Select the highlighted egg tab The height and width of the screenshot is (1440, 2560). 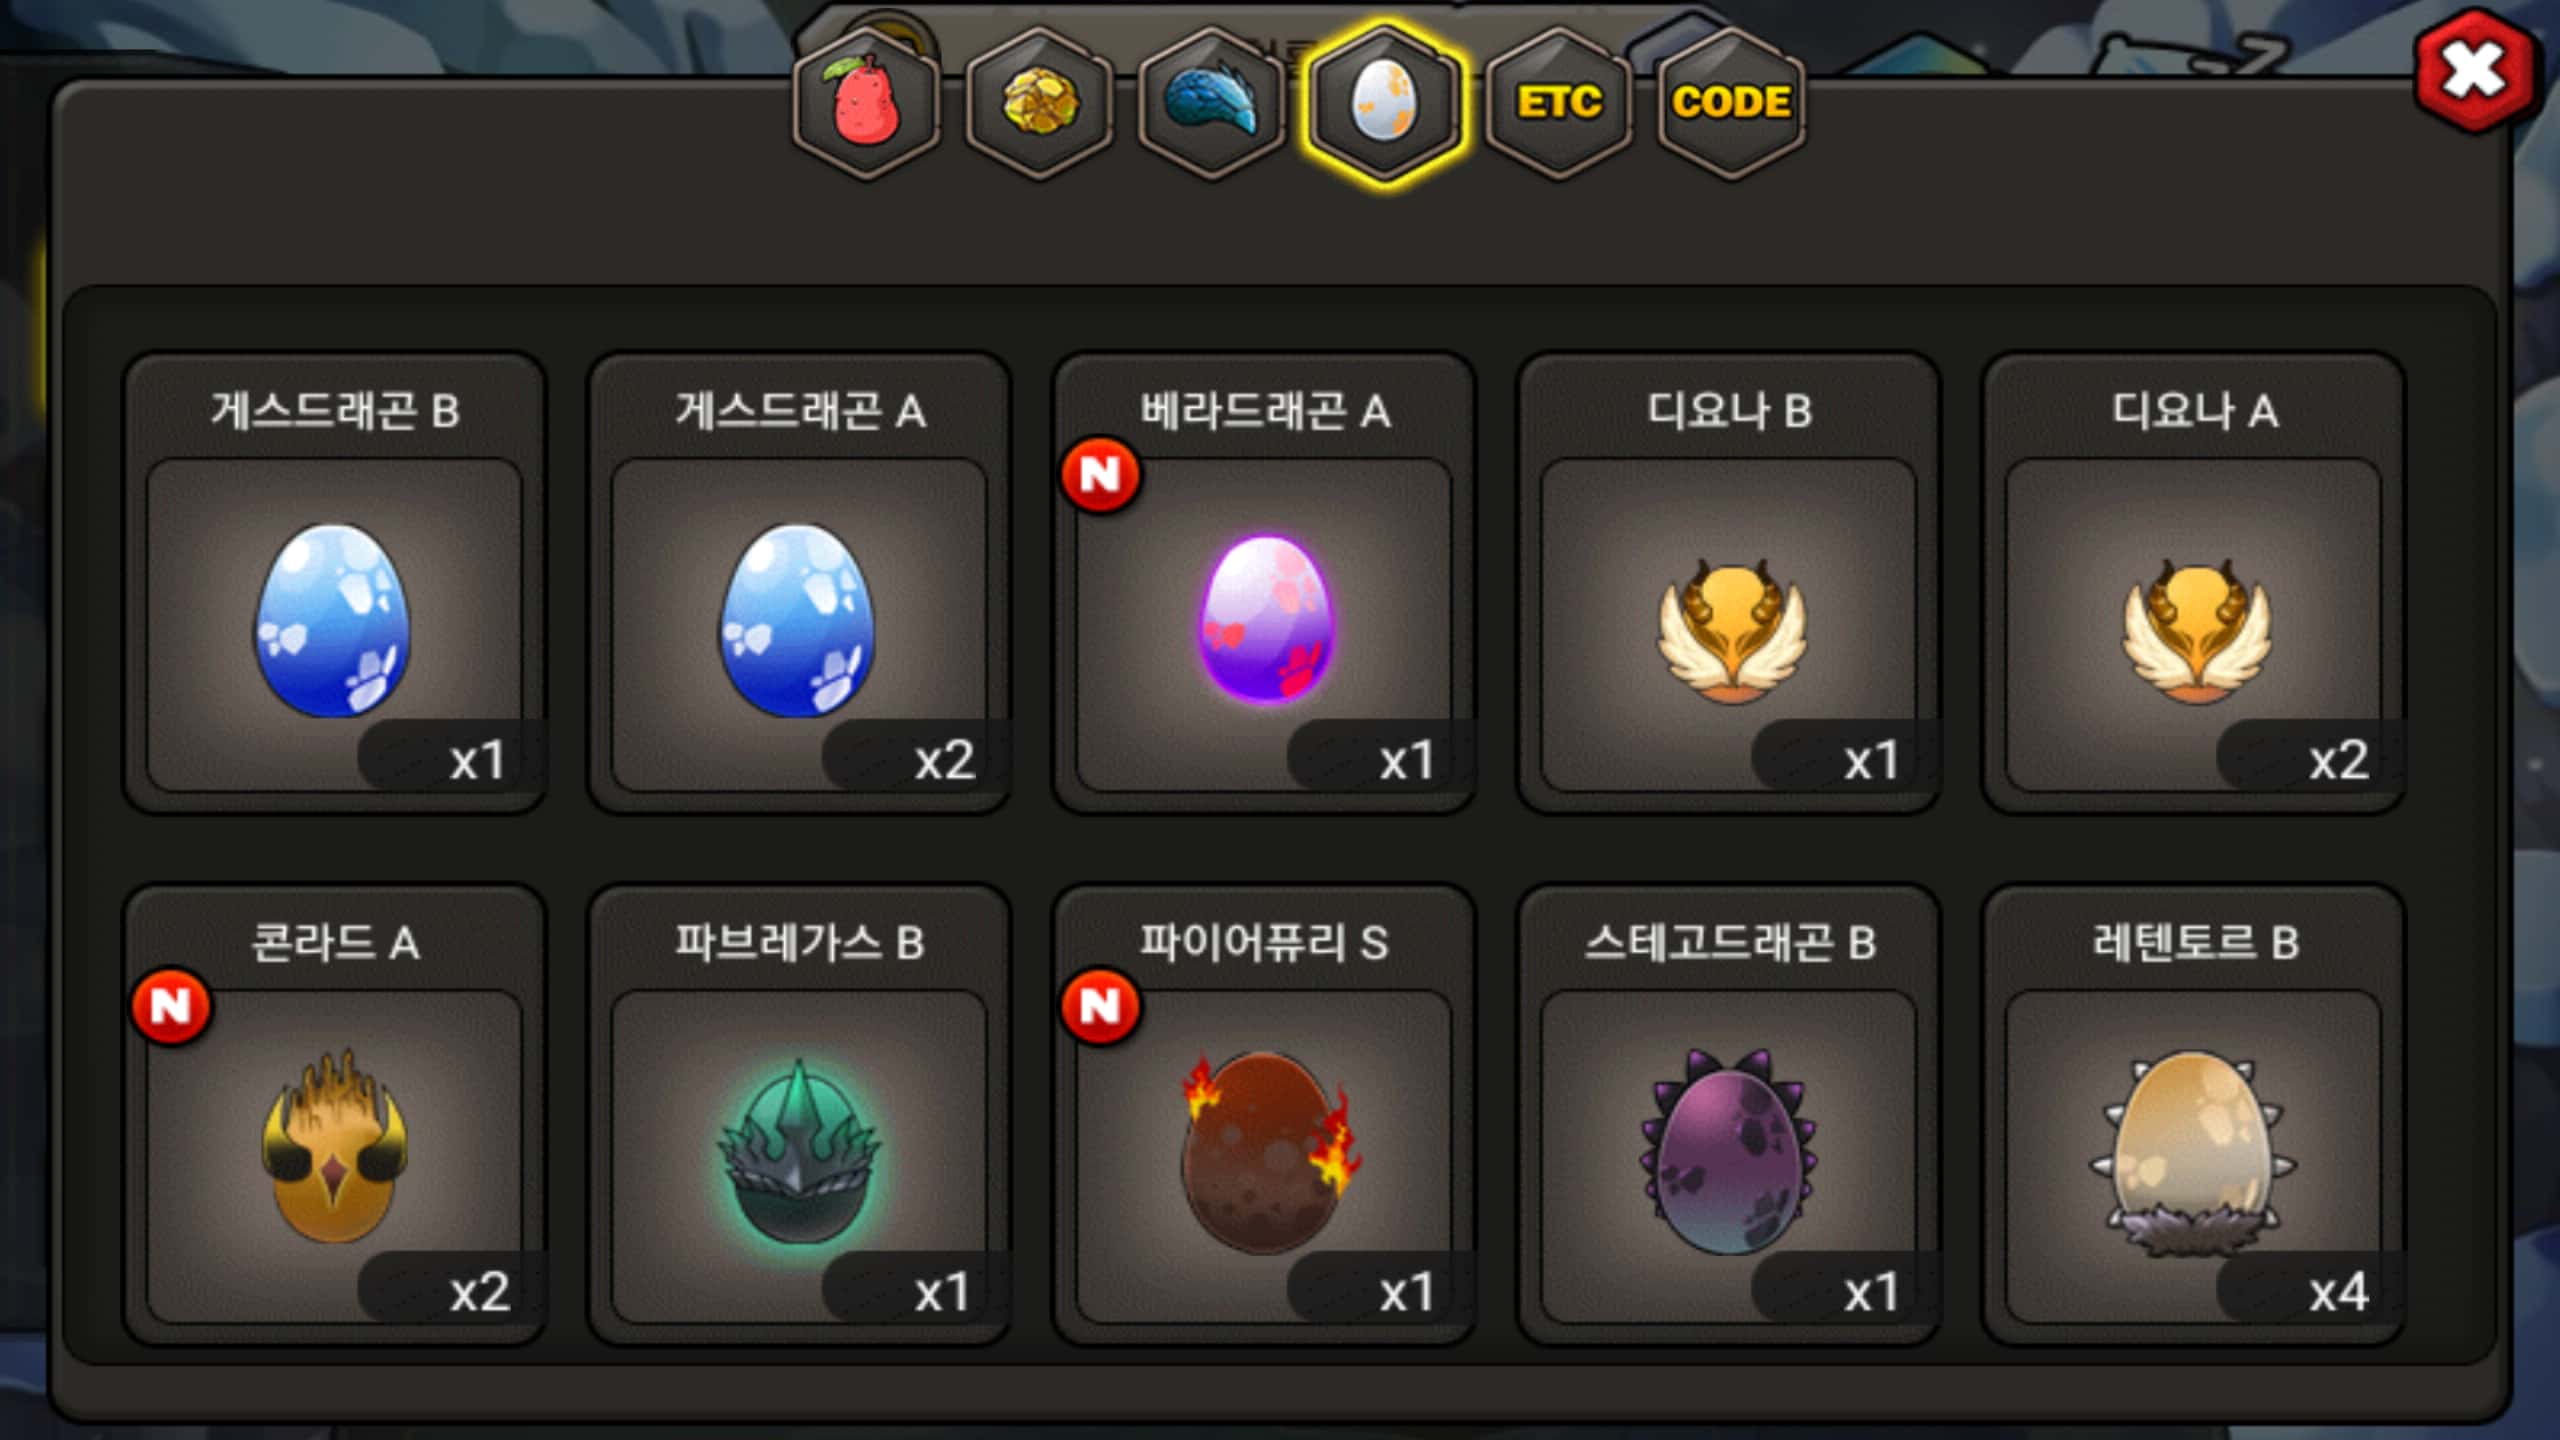[1384, 103]
